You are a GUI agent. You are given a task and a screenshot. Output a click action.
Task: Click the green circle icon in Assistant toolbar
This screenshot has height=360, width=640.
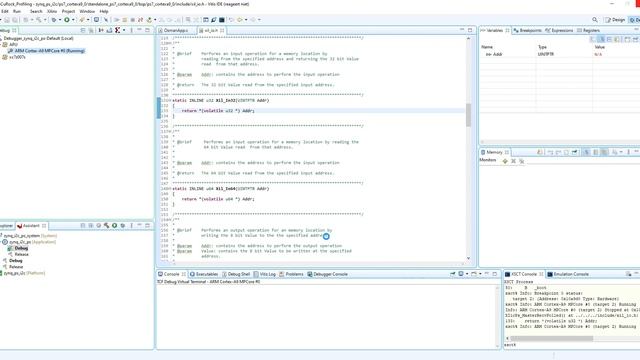(114, 225)
